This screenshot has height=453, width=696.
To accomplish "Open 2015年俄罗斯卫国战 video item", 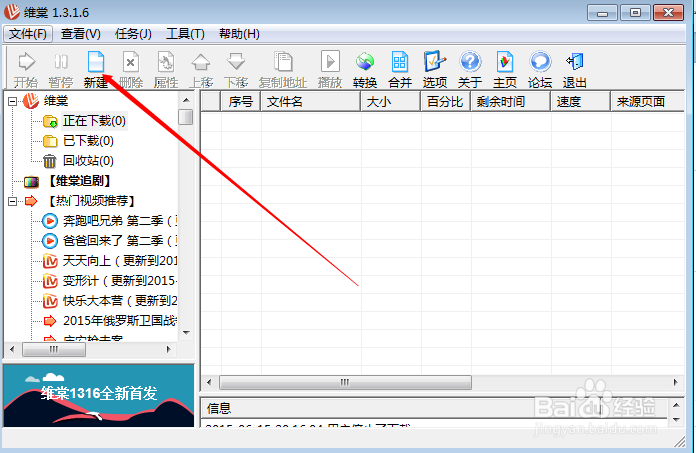I will click(x=120, y=321).
